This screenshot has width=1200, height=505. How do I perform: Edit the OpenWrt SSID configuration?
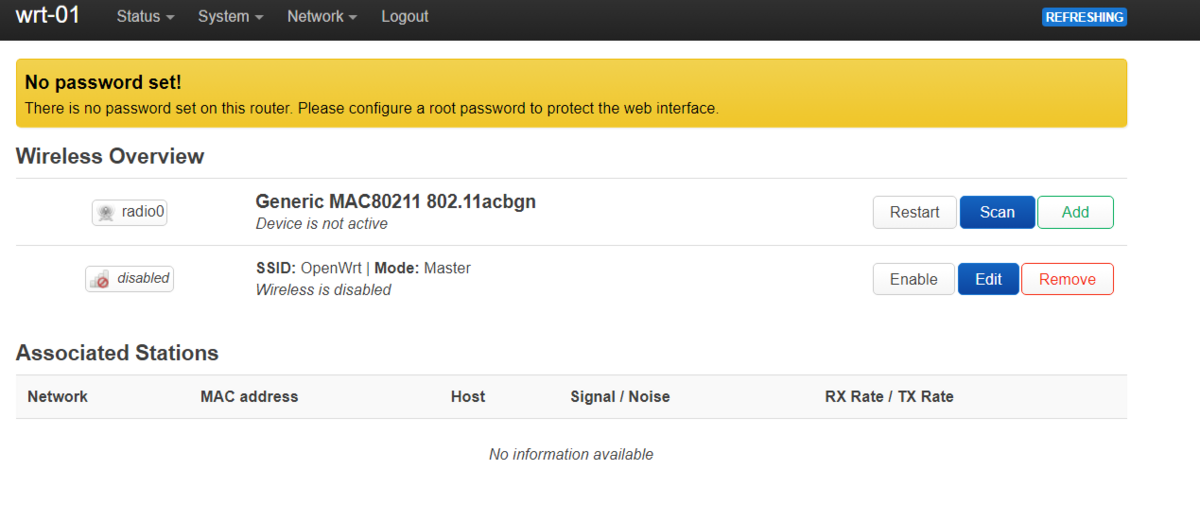tap(988, 279)
